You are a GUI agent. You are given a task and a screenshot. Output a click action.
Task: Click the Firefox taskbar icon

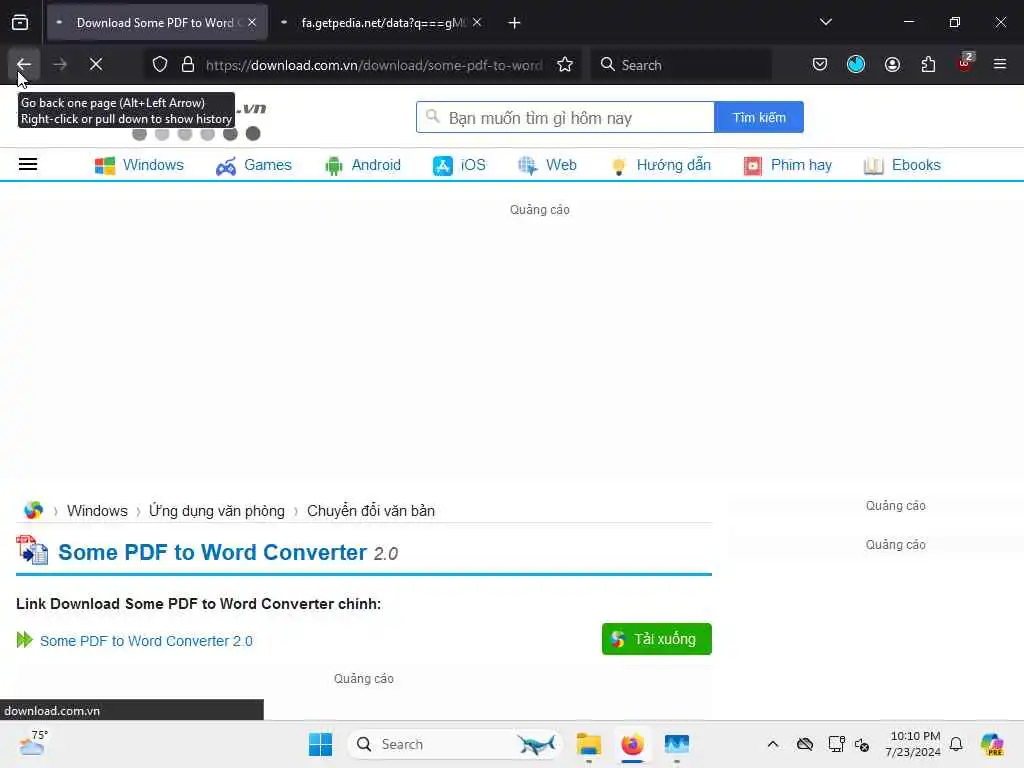pyautogui.click(x=632, y=744)
